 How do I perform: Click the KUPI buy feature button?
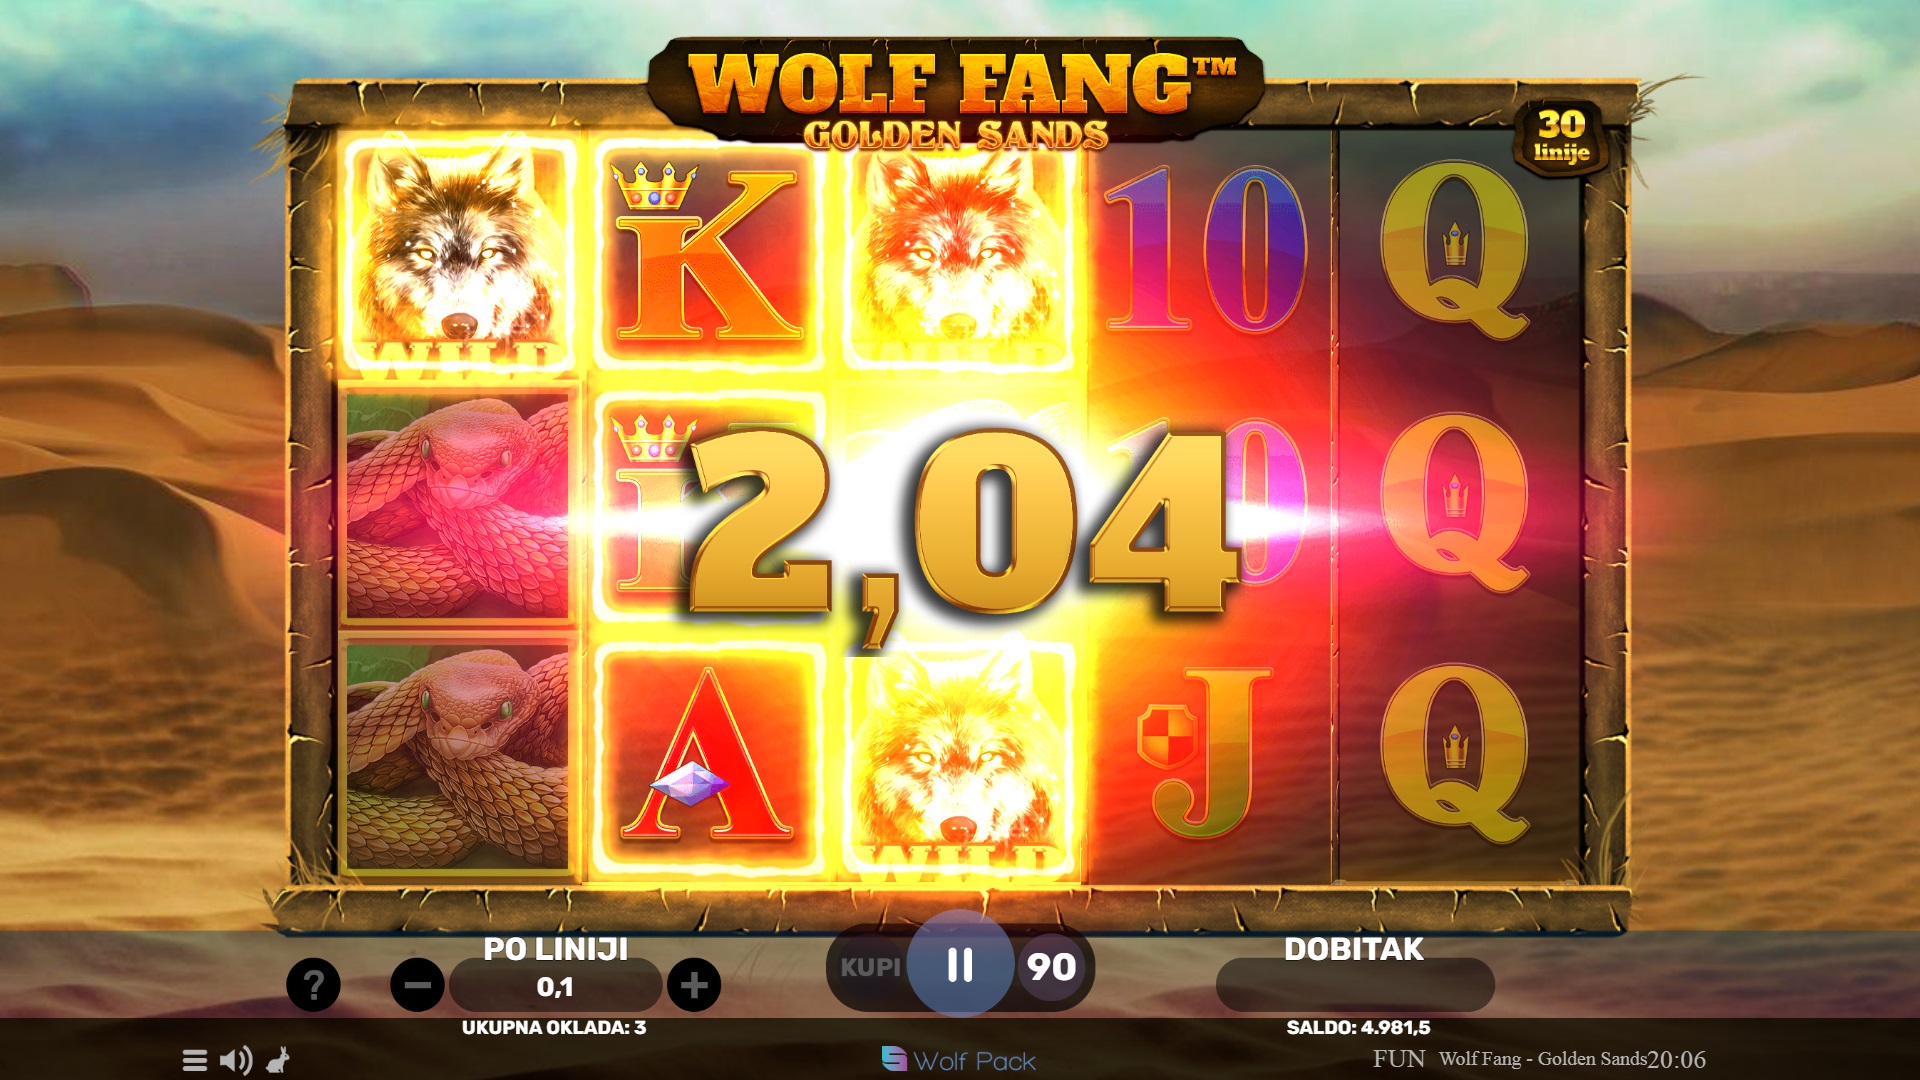[870, 967]
